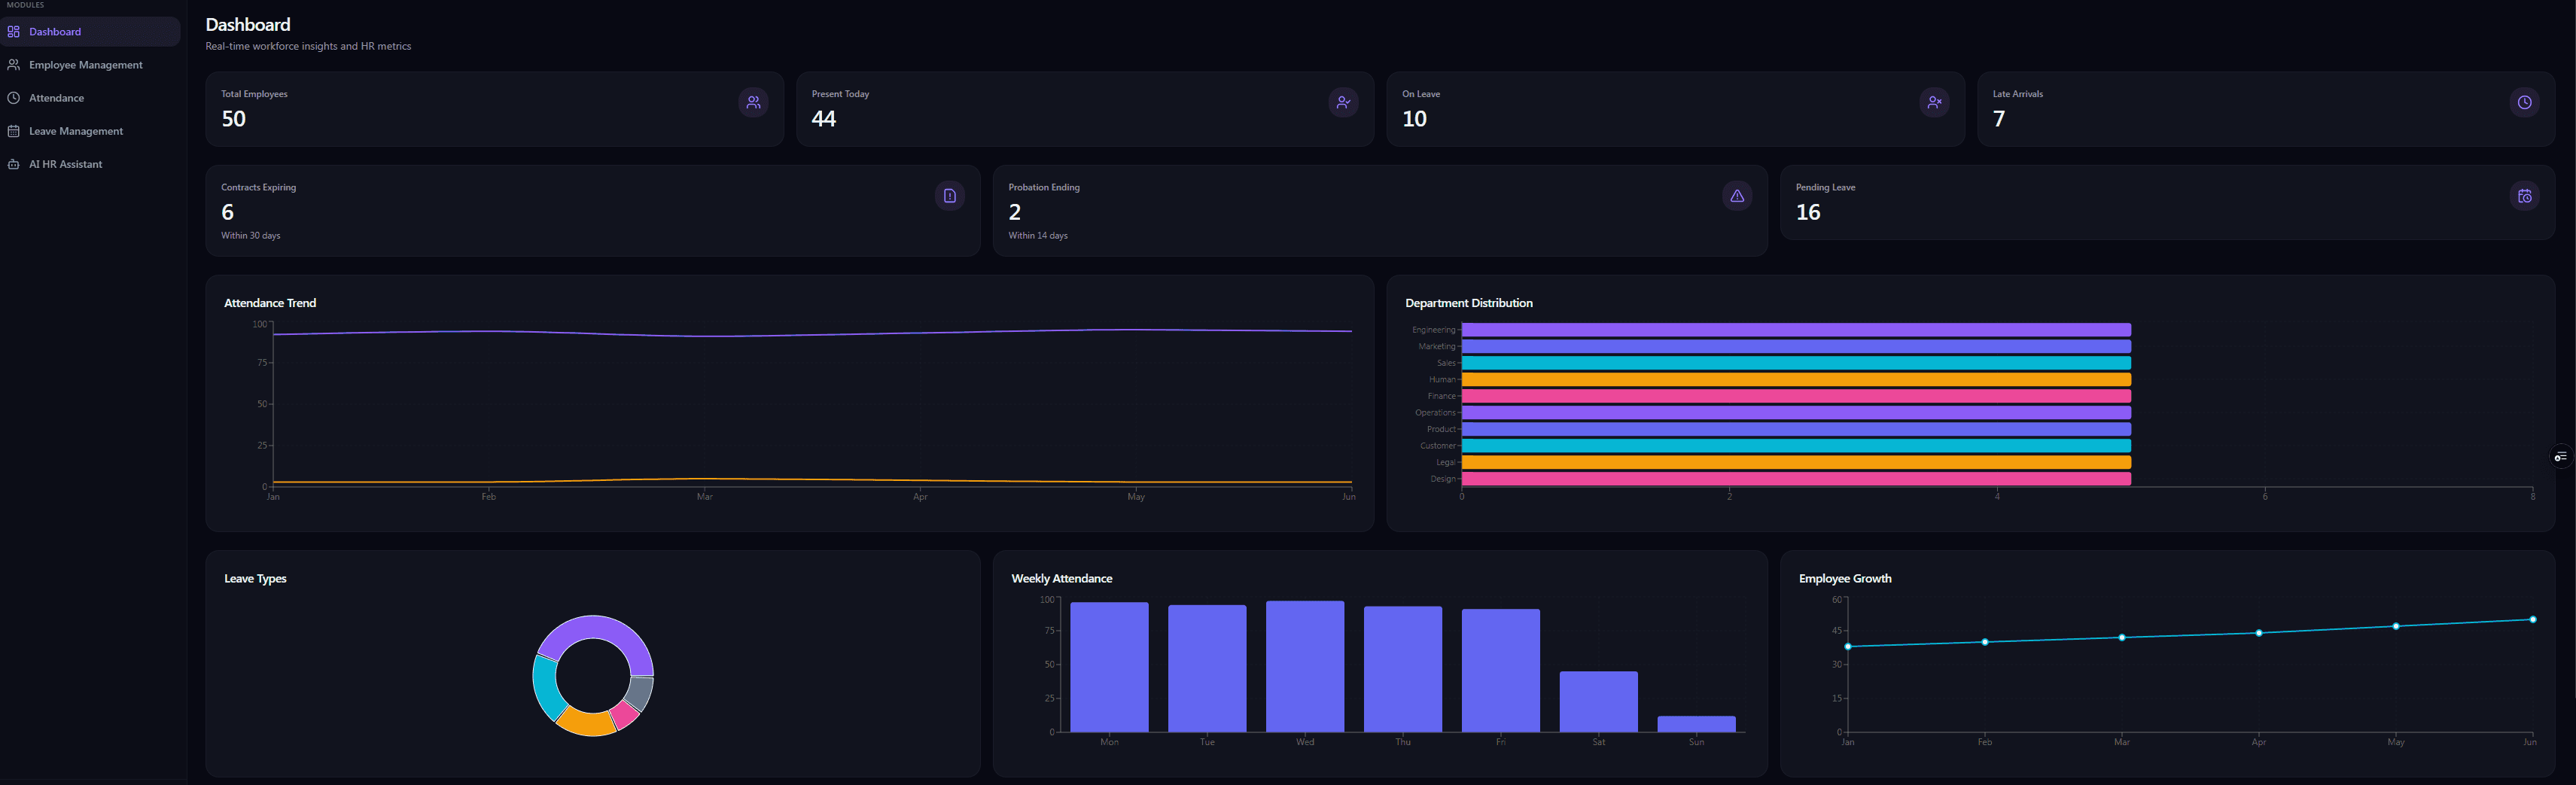Click the Tue bar in Weekly Attendance
This screenshot has width=2576, height=785.
pyautogui.click(x=1207, y=668)
